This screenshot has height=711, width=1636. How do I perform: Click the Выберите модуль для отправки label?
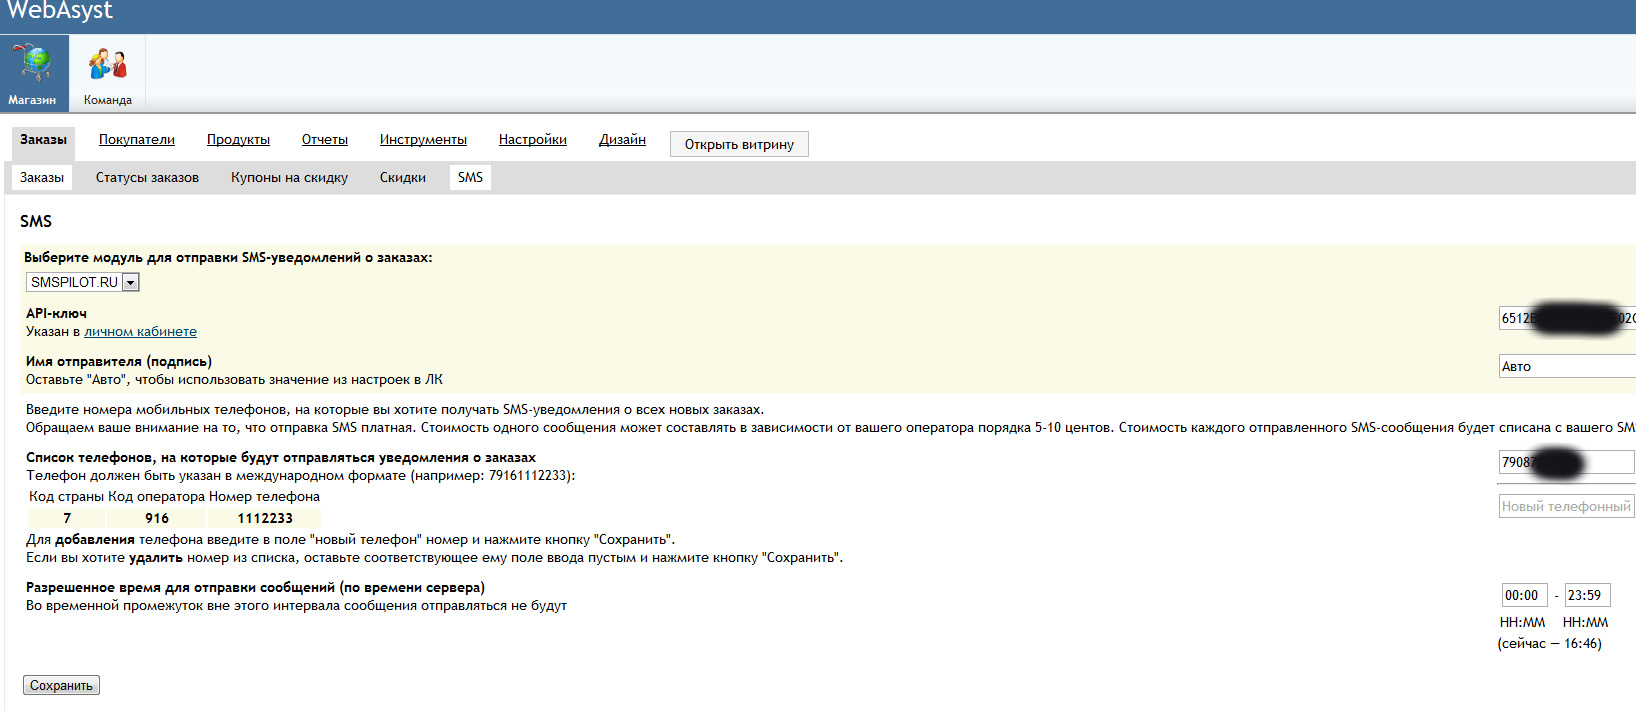pos(228,258)
